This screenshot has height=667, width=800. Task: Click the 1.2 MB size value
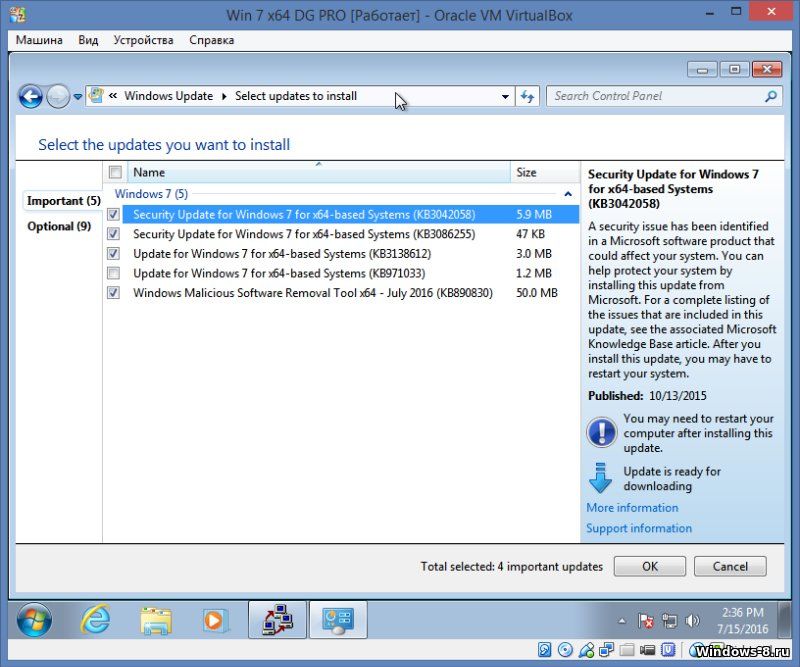(x=534, y=274)
